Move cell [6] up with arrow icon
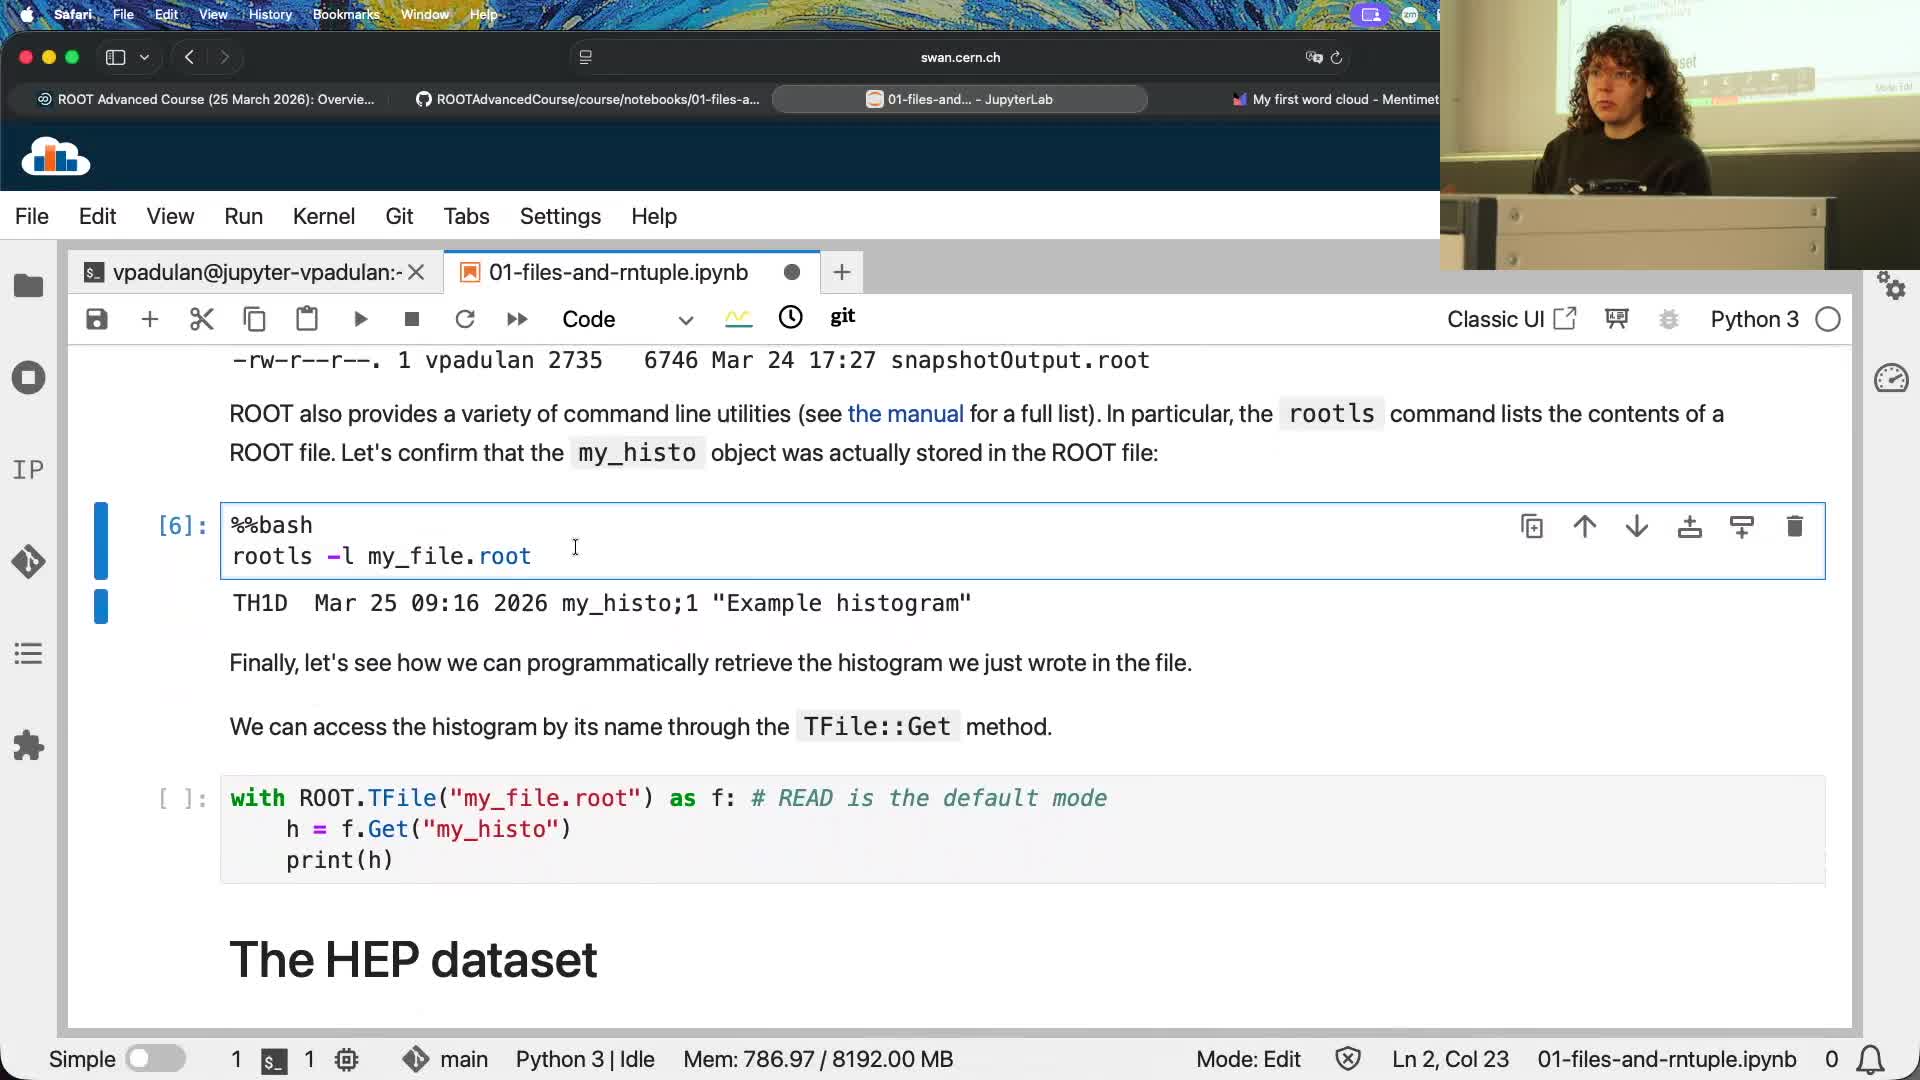 (1585, 527)
